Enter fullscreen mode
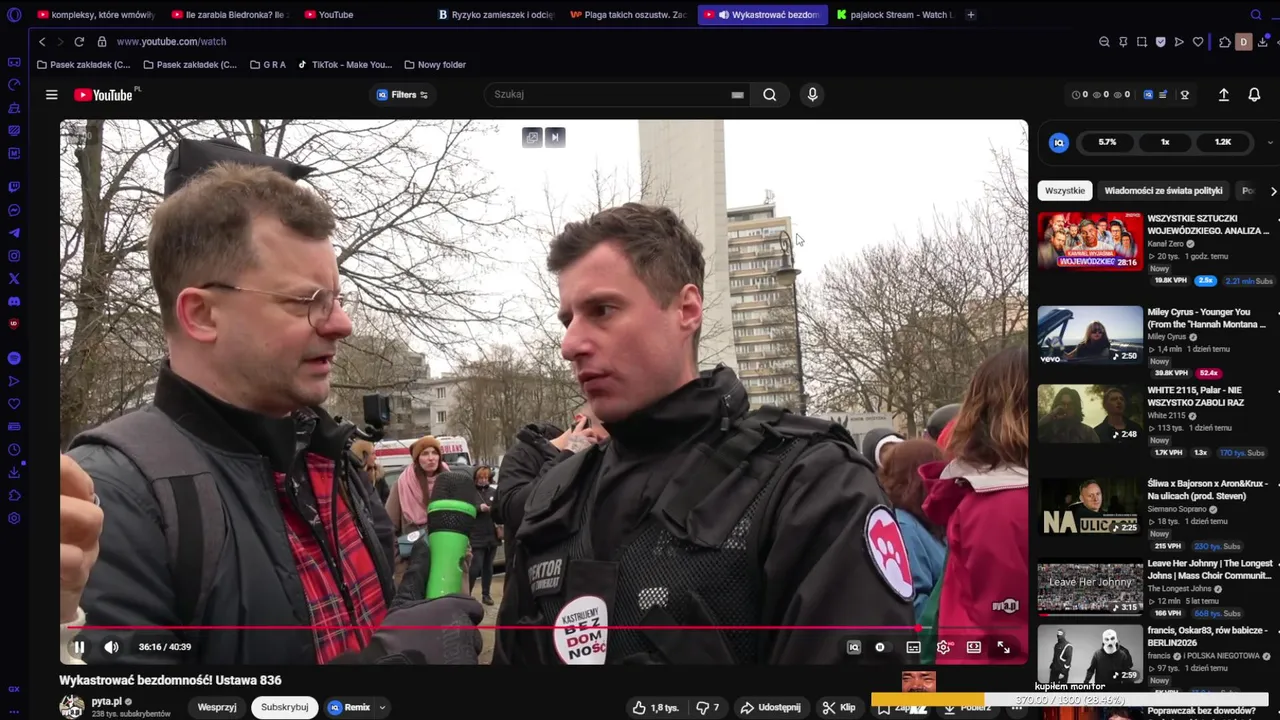Screen dimensions: 1280x720 click(x=1003, y=647)
